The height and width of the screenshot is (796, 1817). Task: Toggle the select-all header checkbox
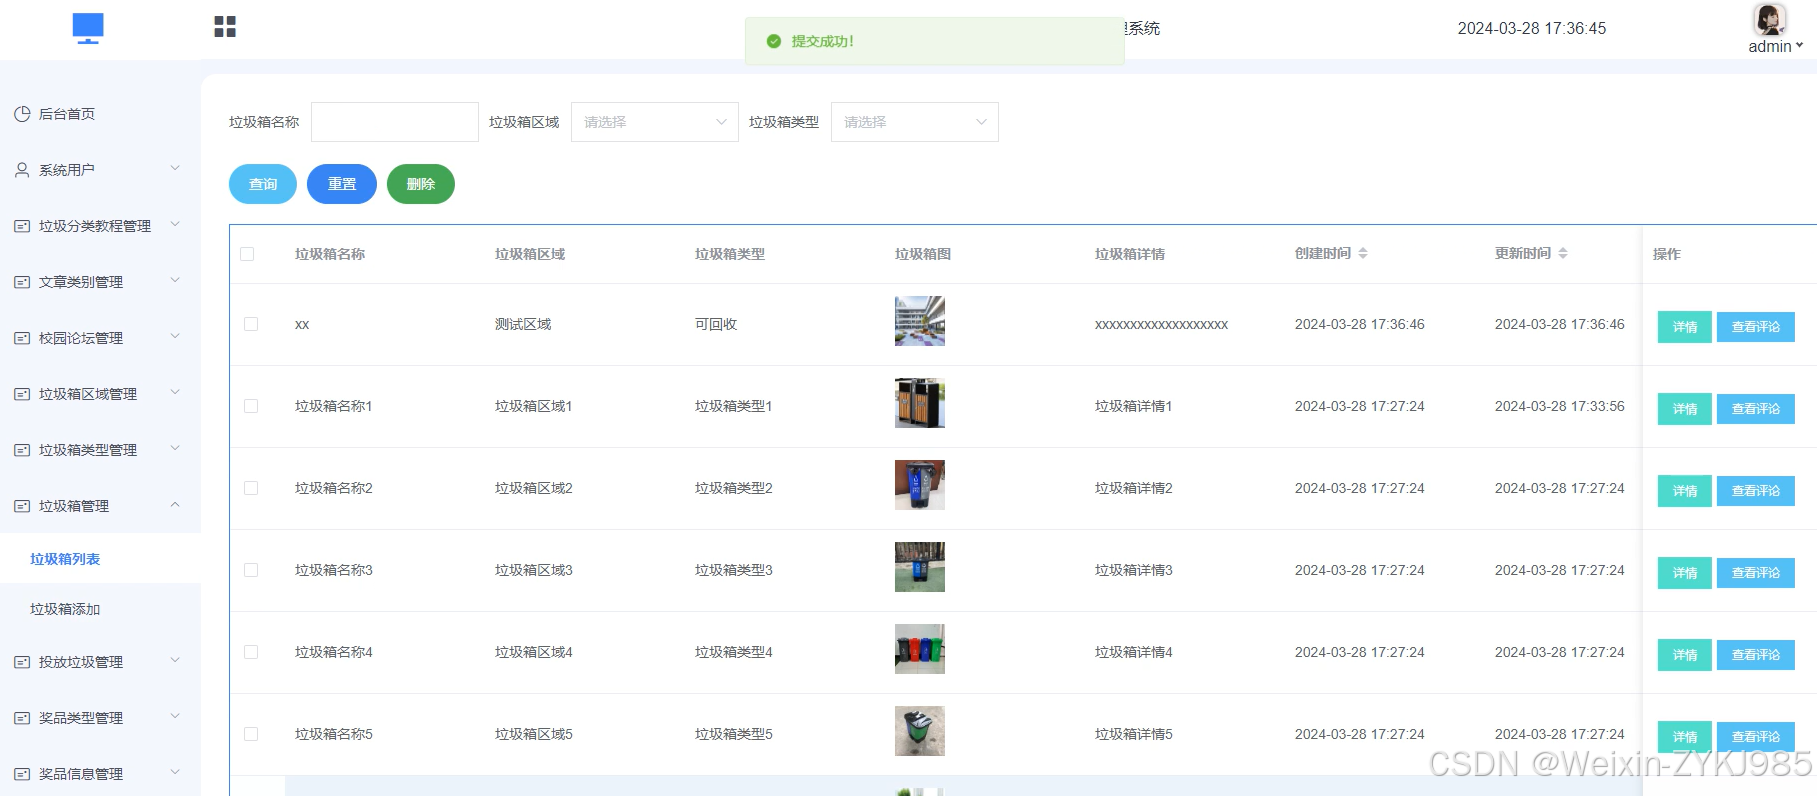pyautogui.click(x=247, y=254)
